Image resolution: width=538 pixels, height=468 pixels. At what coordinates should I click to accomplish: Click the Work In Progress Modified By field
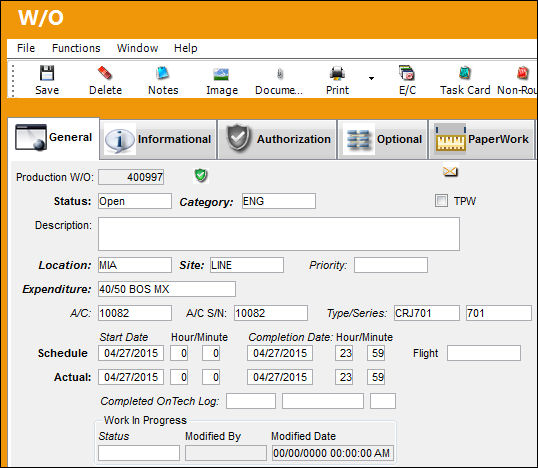226,453
